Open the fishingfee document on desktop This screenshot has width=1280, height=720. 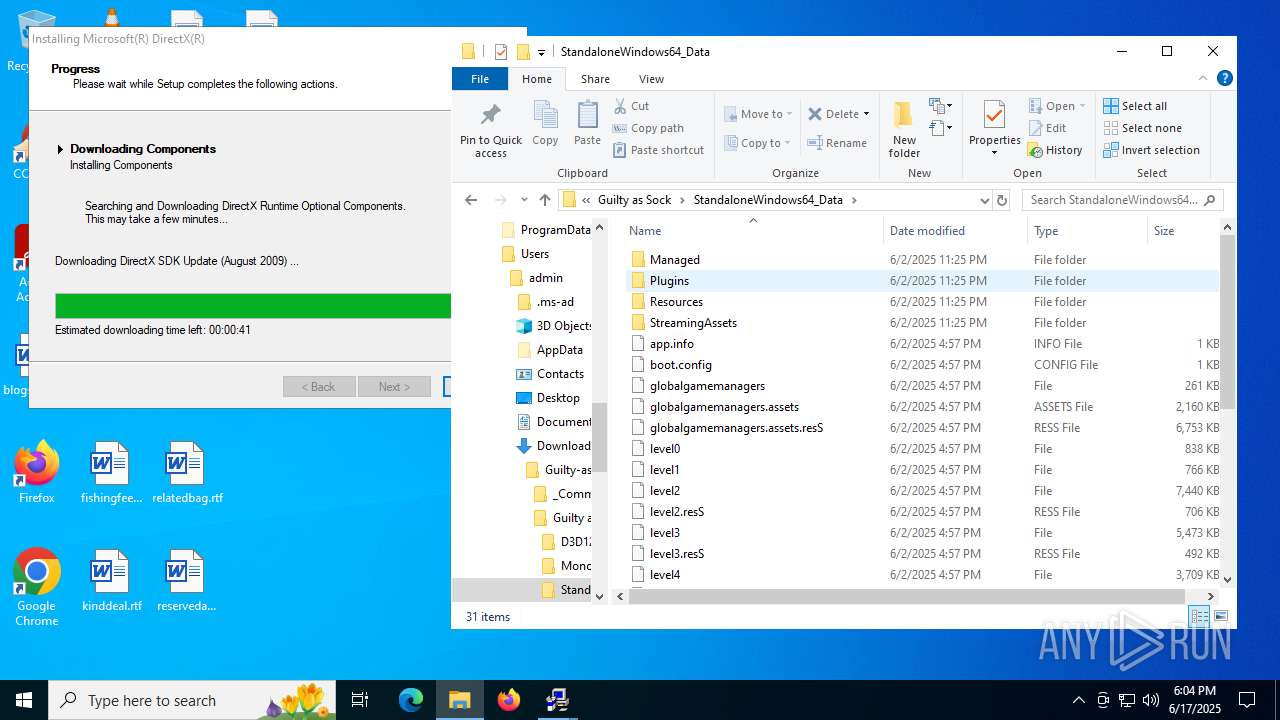coord(111,474)
